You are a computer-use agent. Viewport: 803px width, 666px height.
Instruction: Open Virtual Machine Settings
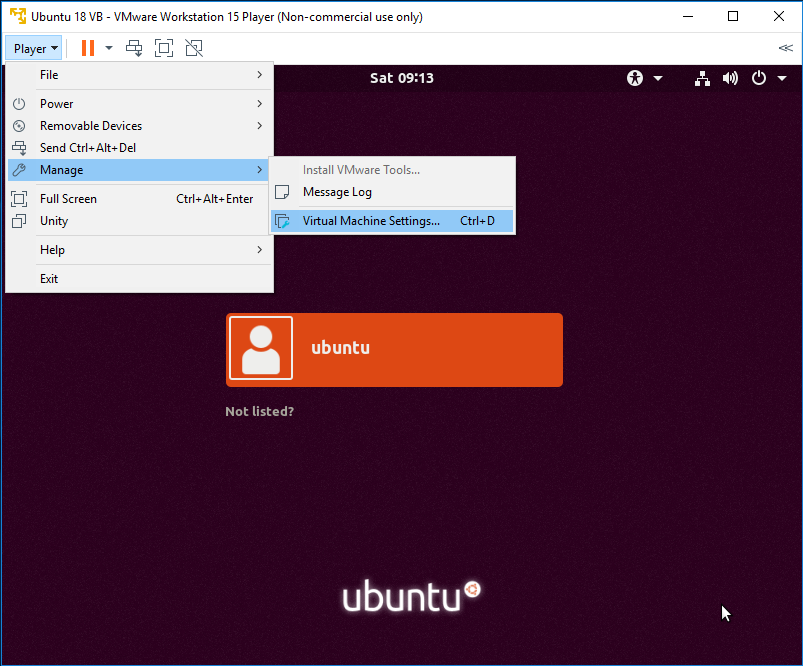(x=392, y=221)
